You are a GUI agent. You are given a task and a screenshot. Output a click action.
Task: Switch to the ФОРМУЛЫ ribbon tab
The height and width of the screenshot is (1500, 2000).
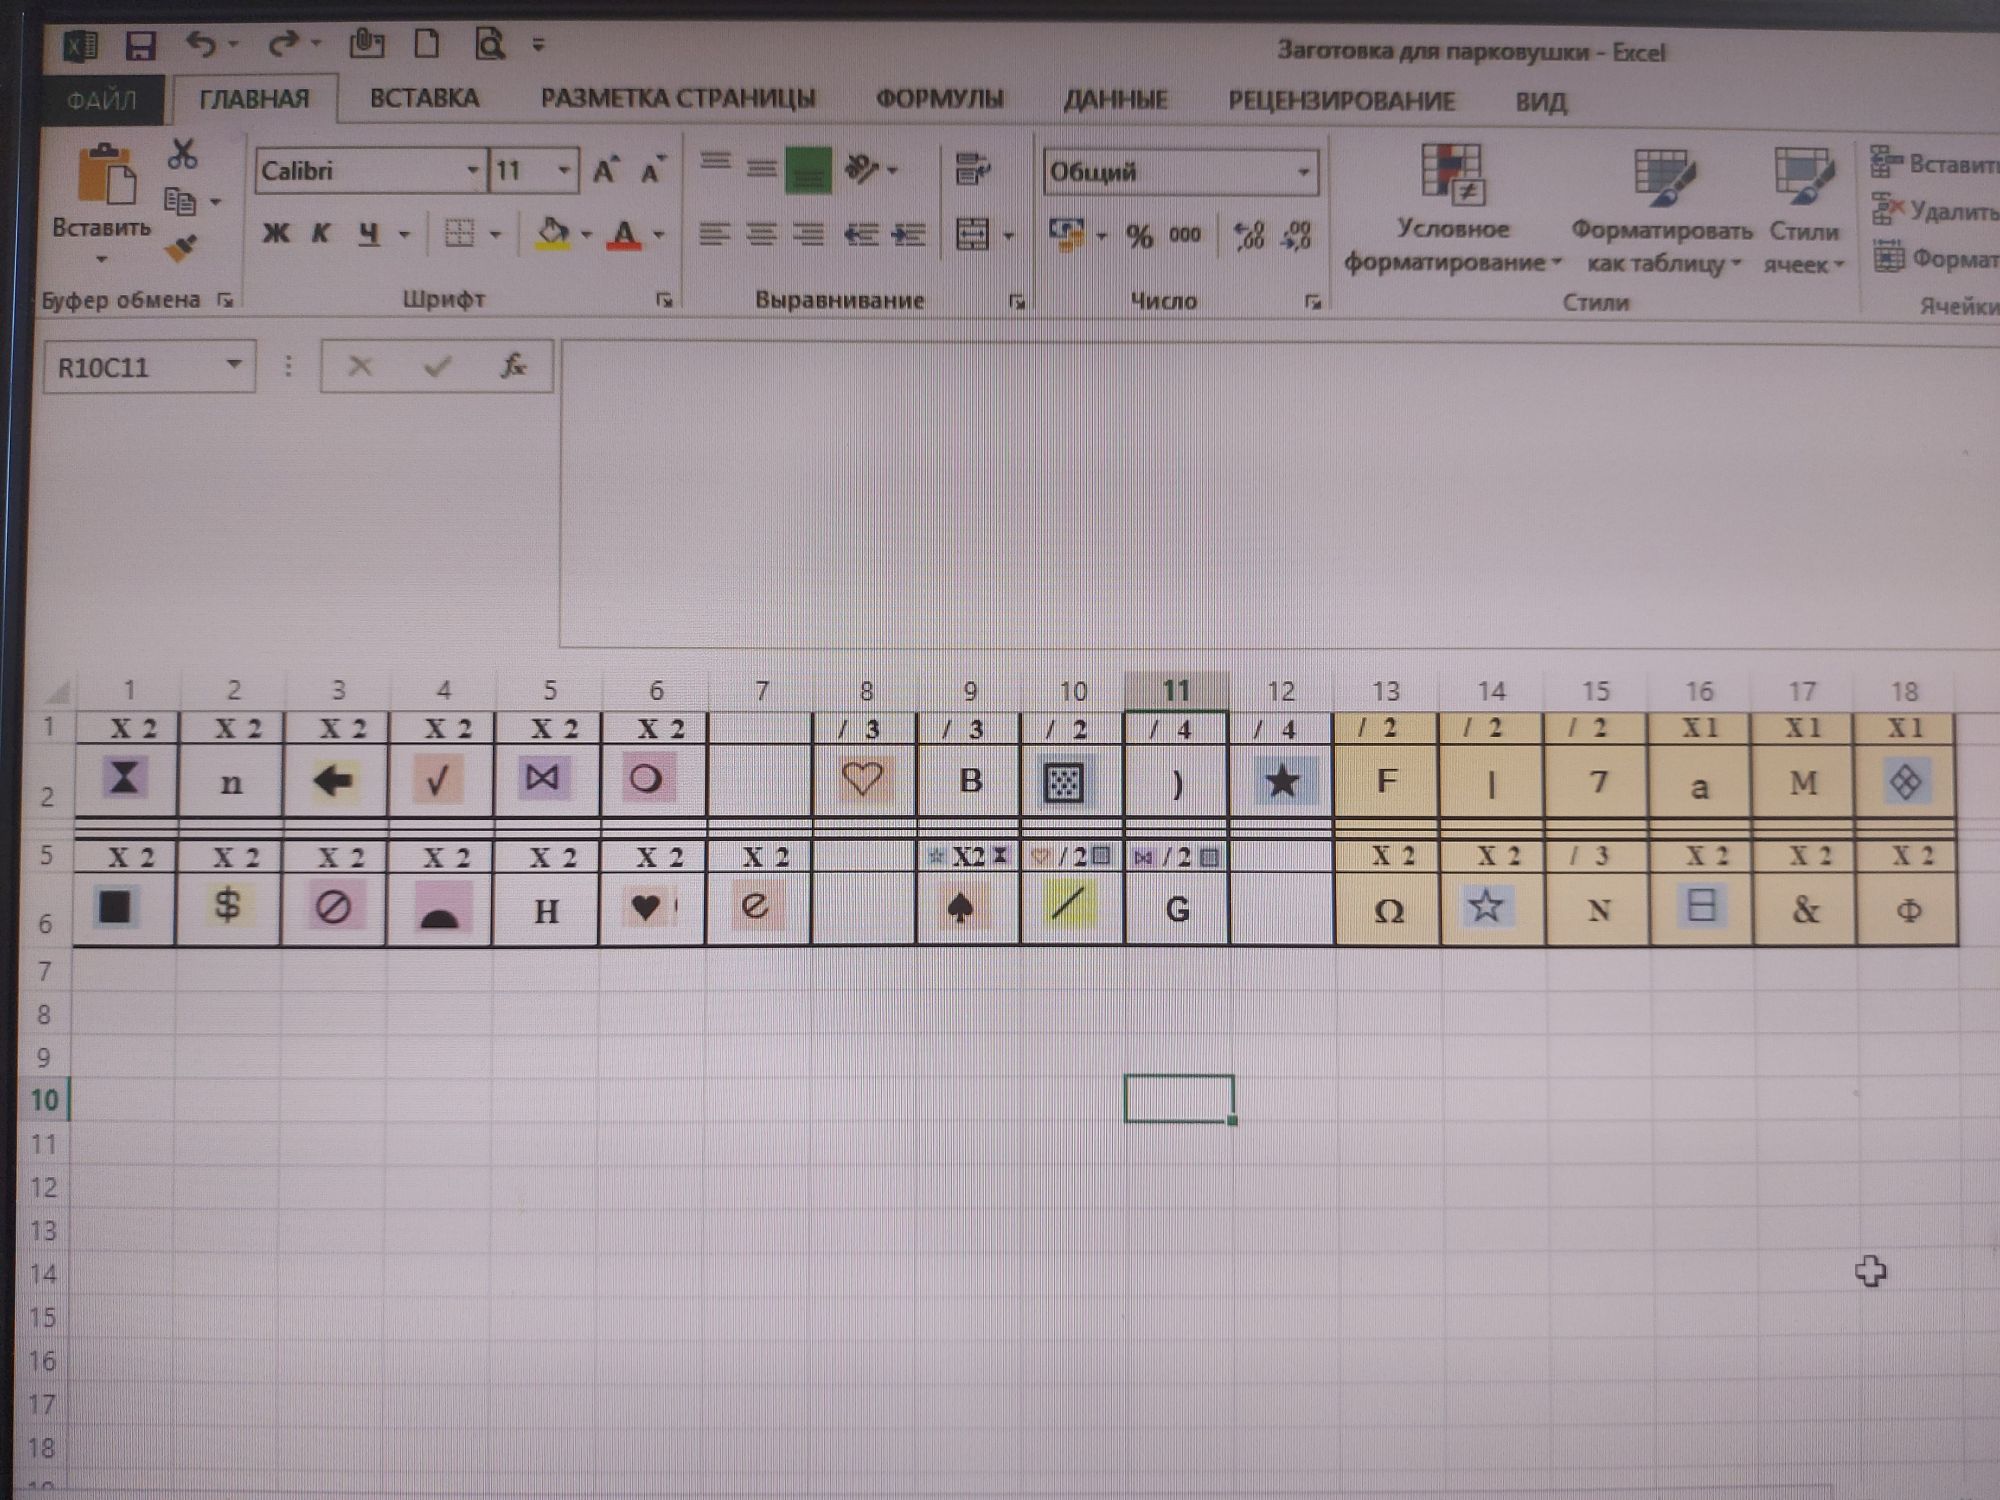(x=939, y=99)
